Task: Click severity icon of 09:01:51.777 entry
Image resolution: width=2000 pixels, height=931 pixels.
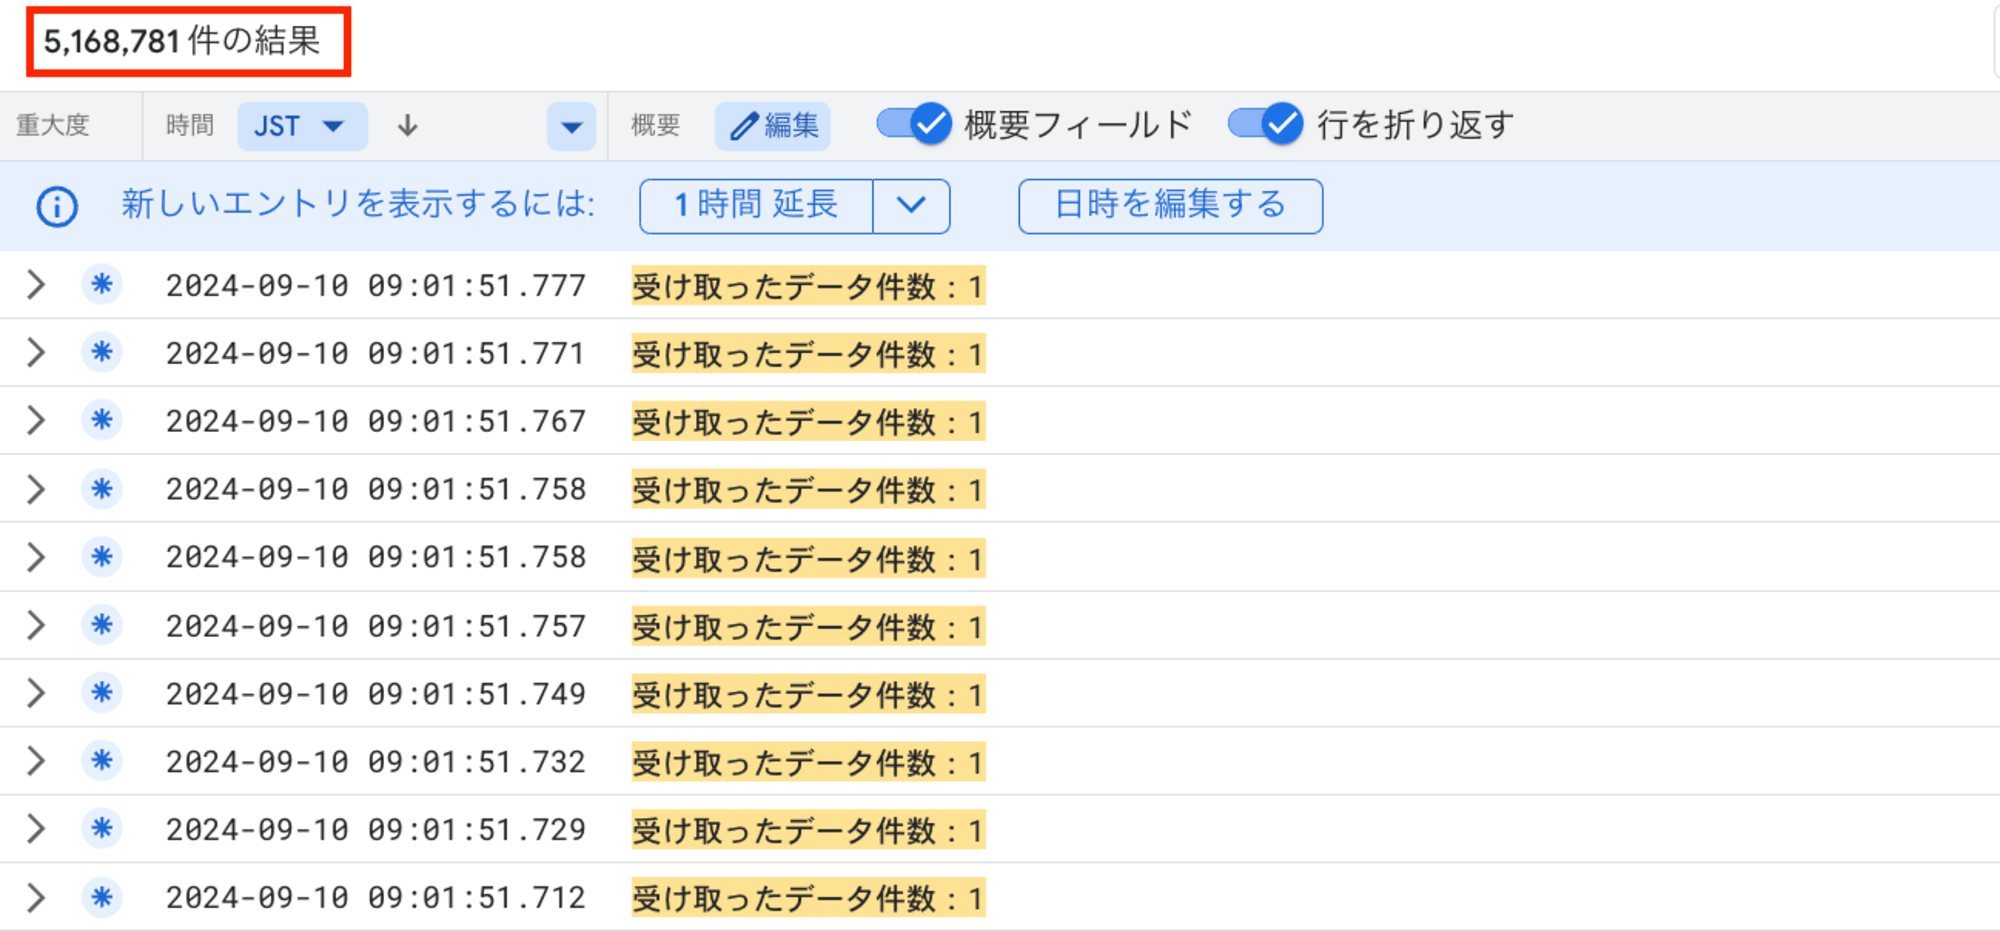Action: (x=102, y=285)
